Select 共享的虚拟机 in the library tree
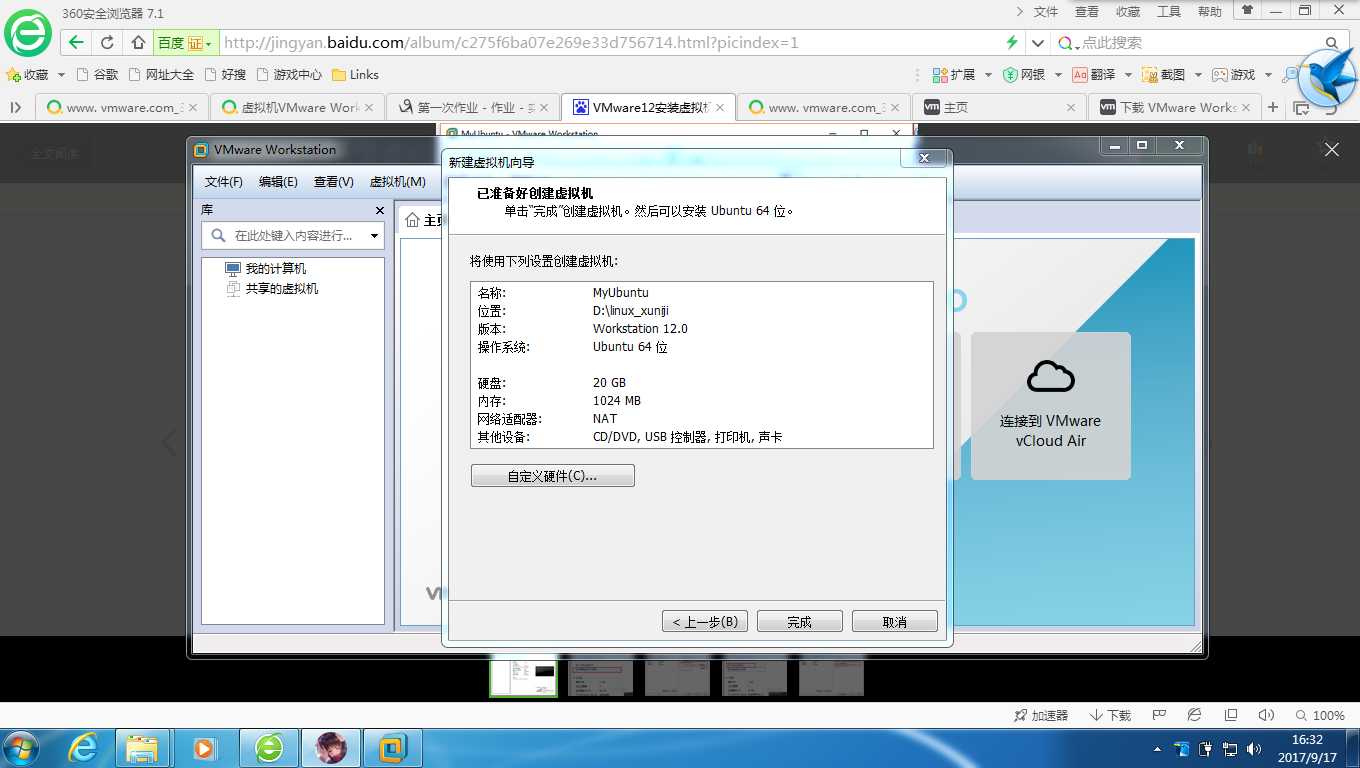 [x=272, y=289]
